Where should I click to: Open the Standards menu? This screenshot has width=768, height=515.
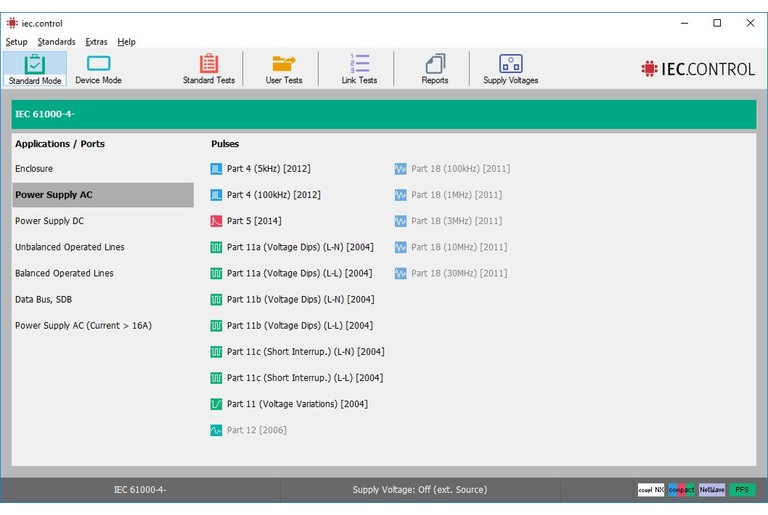coord(56,42)
